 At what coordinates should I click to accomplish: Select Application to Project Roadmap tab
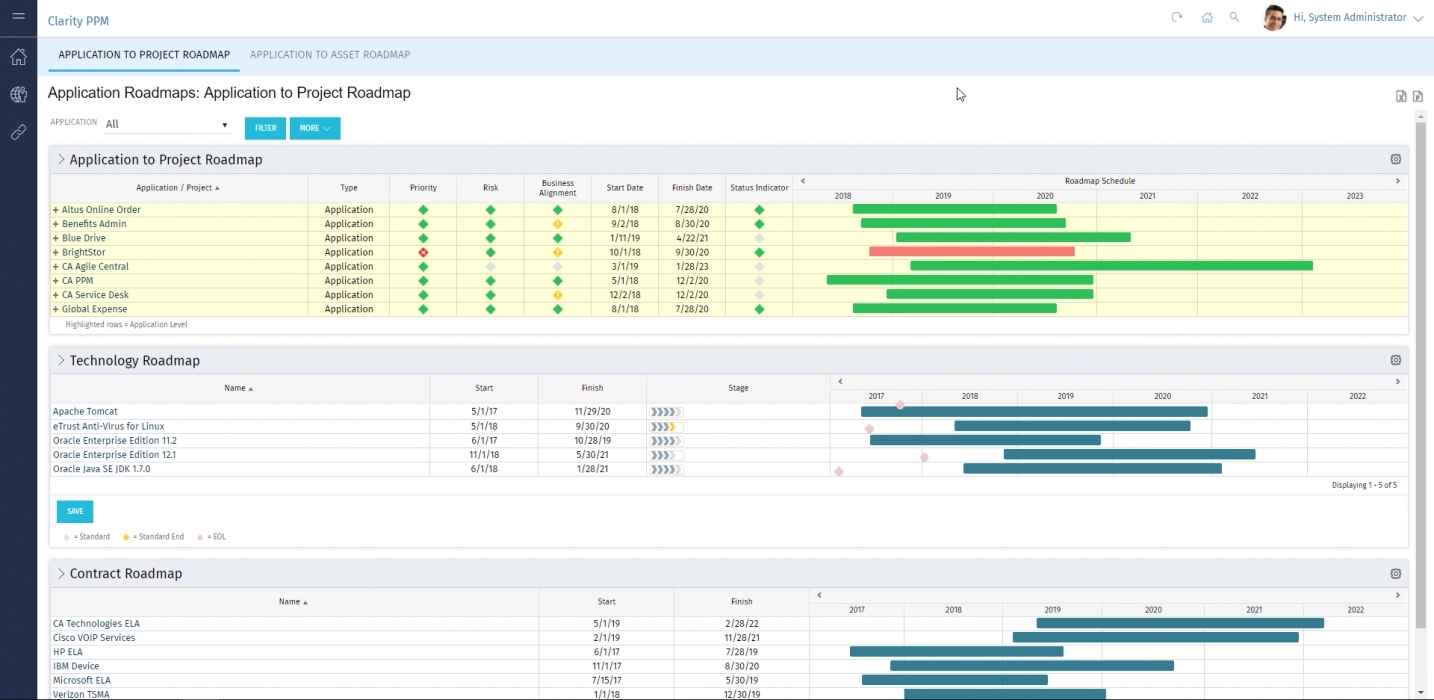[x=144, y=55]
